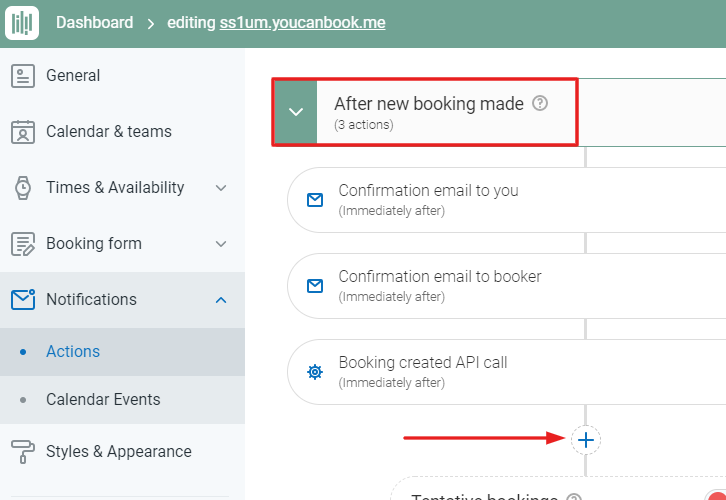The image size is (726, 500).
Task: Go to Dashboard breadcrumb link
Action: tap(94, 23)
